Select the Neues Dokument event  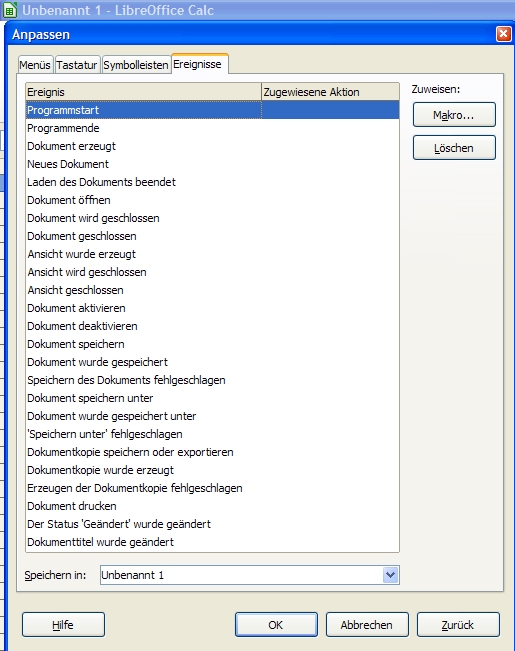point(212,164)
